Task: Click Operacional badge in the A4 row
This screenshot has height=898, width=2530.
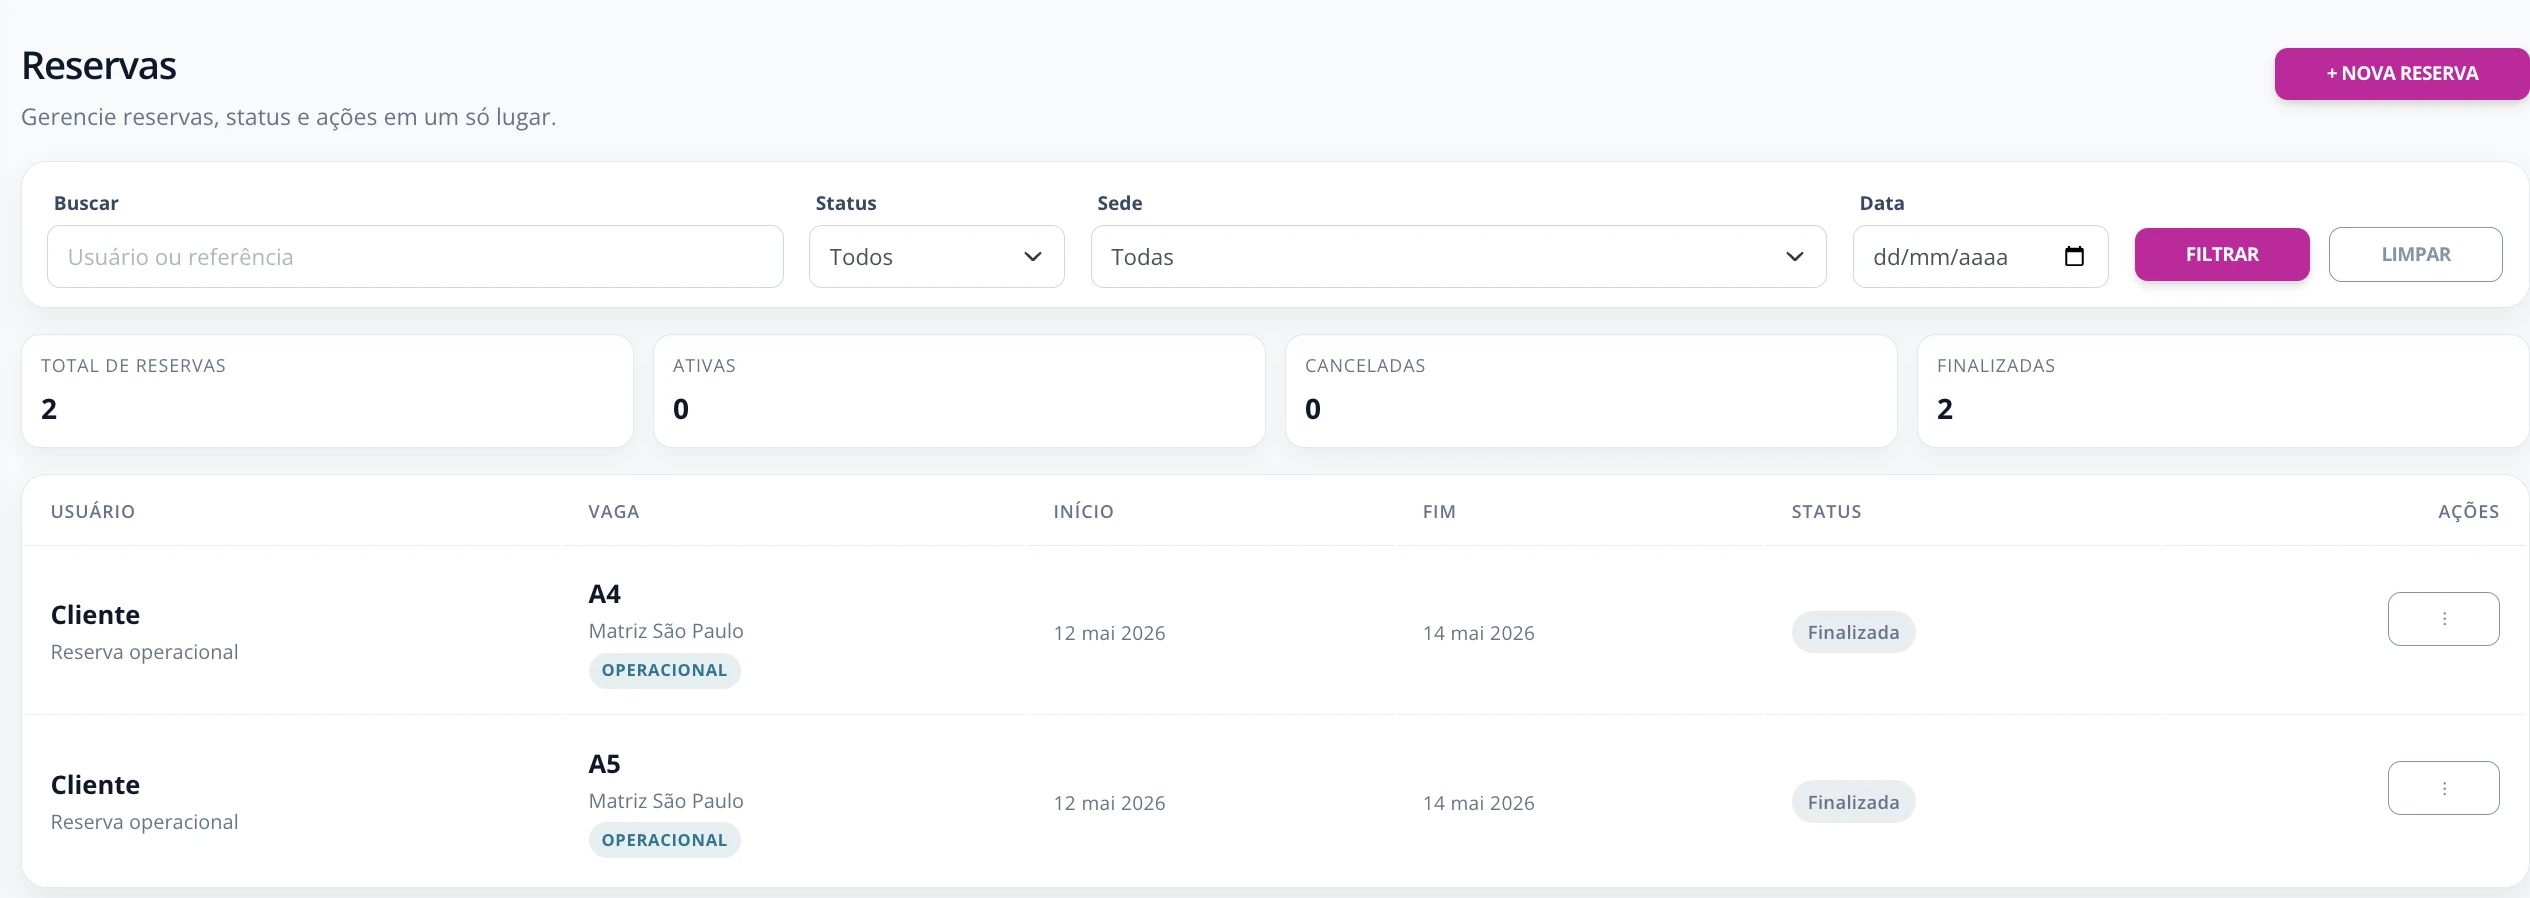Action: tap(664, 671)
